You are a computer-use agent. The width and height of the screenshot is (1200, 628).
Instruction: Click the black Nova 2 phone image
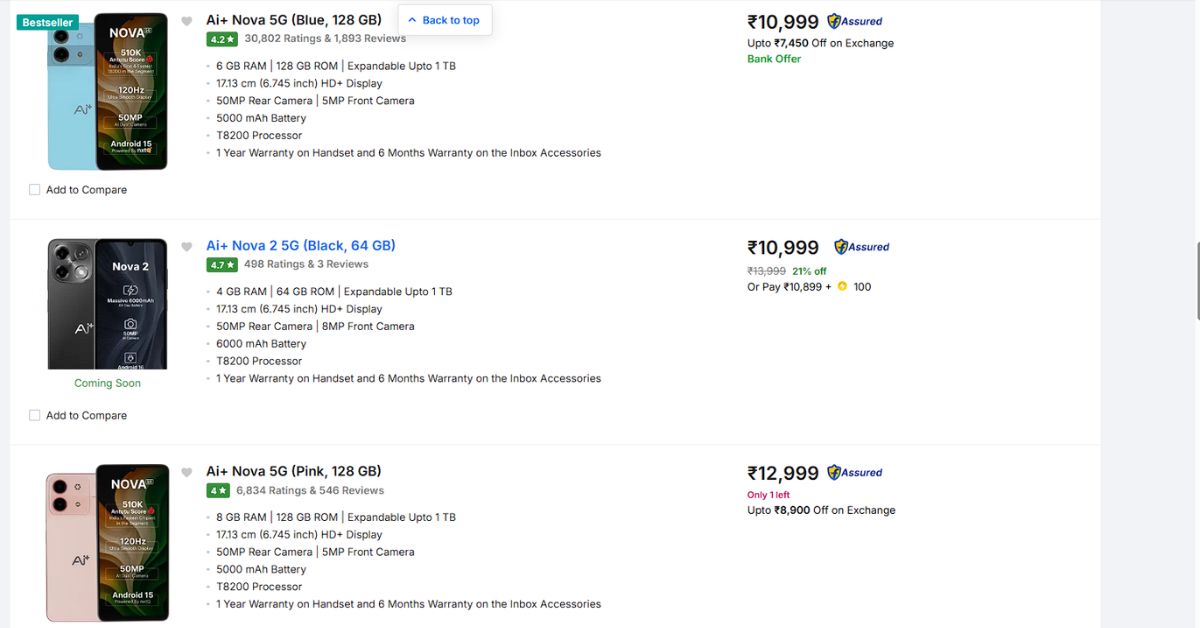pyautogui.click(x=108, y=304)
